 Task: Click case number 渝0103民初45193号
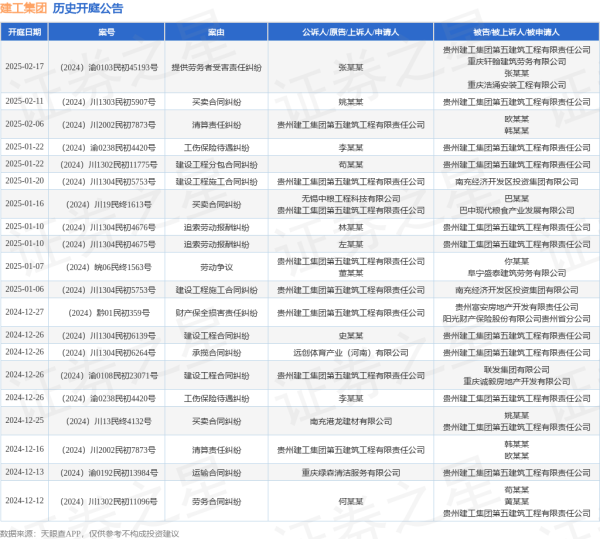pos(109,67)
